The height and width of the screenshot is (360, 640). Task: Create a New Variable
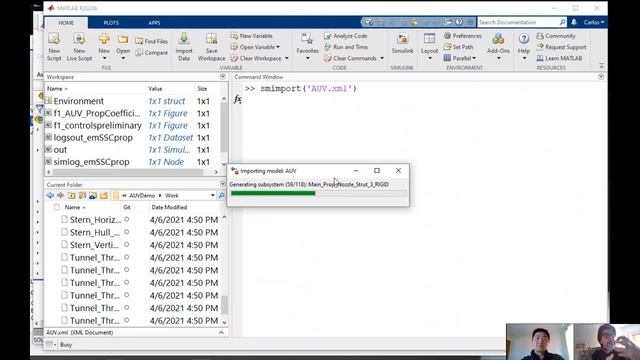click(251, 36)
